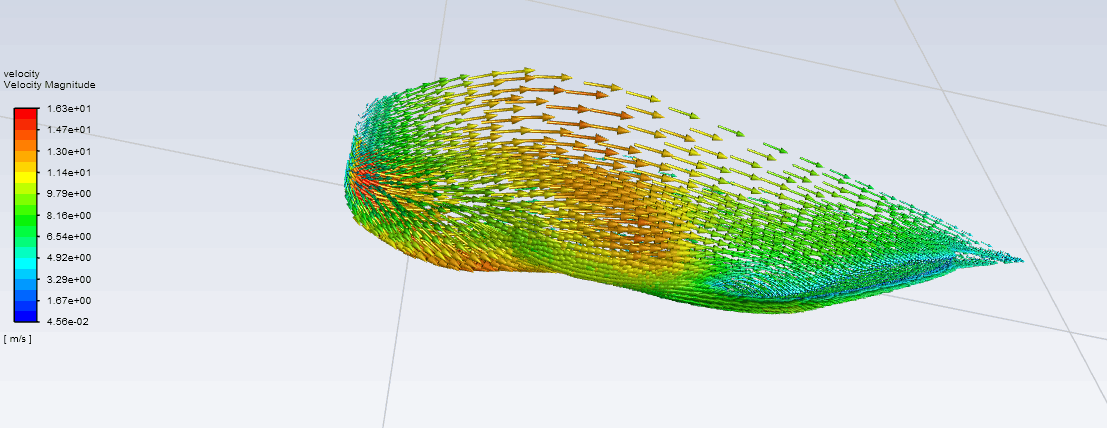Select the 'Velocity Magnitude' legend label

pos(49,85)
